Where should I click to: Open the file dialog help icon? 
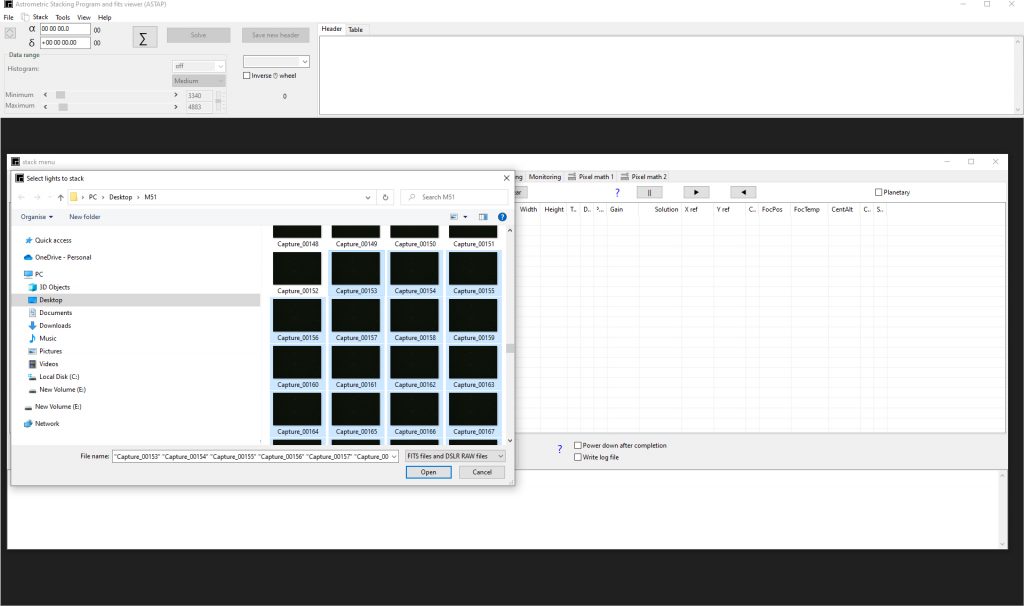coord(502,217)
